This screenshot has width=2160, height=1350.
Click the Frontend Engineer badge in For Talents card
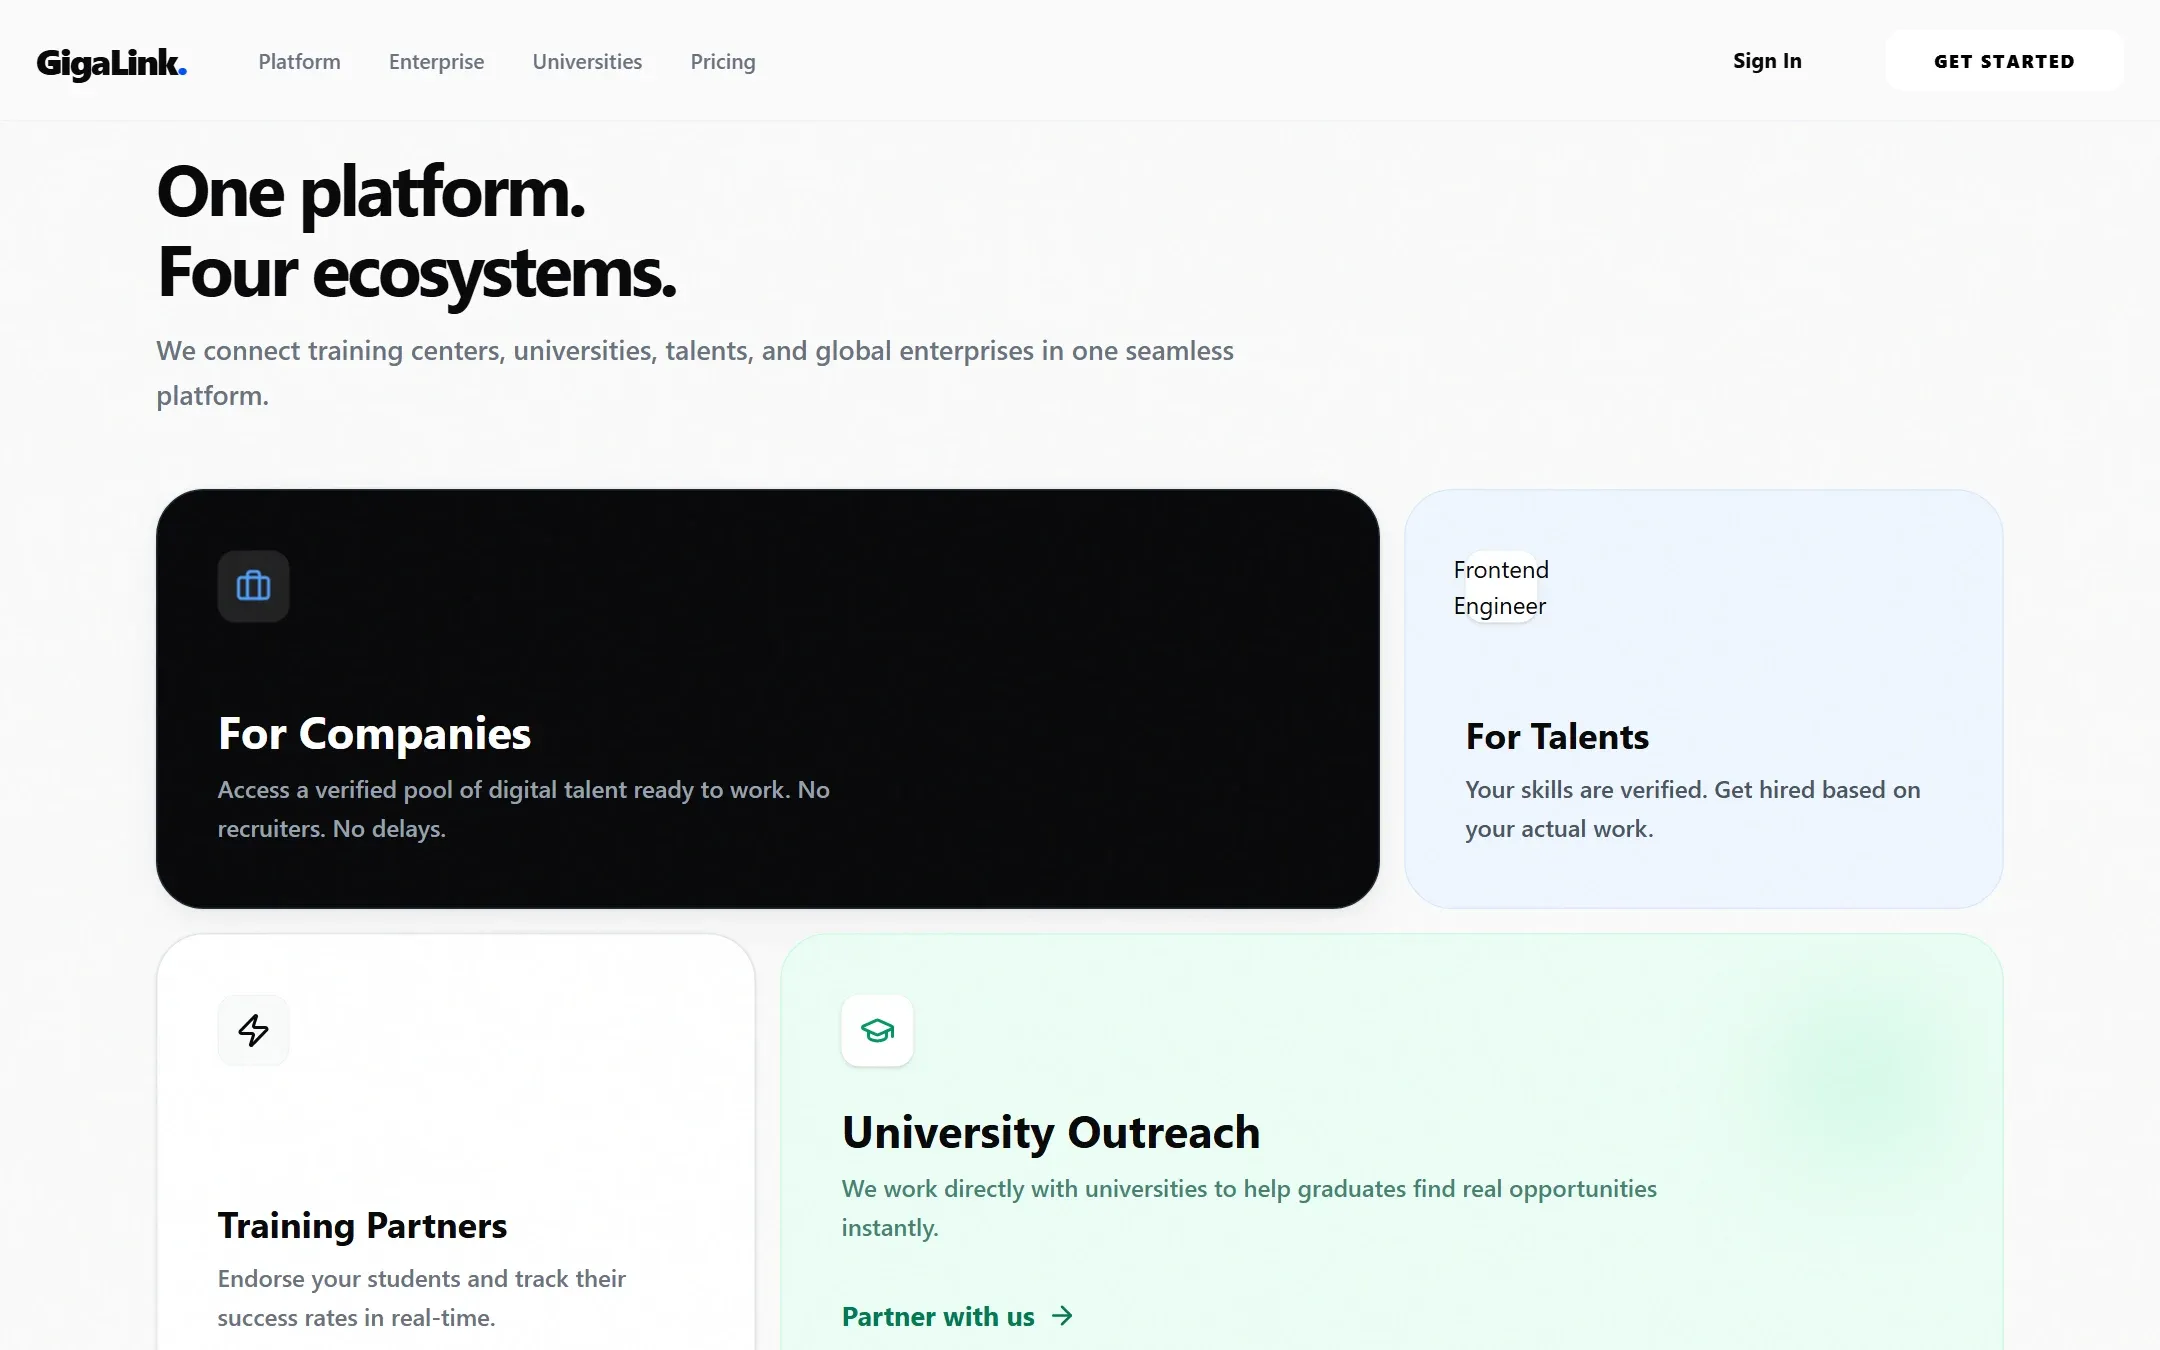coord(1501,587)
